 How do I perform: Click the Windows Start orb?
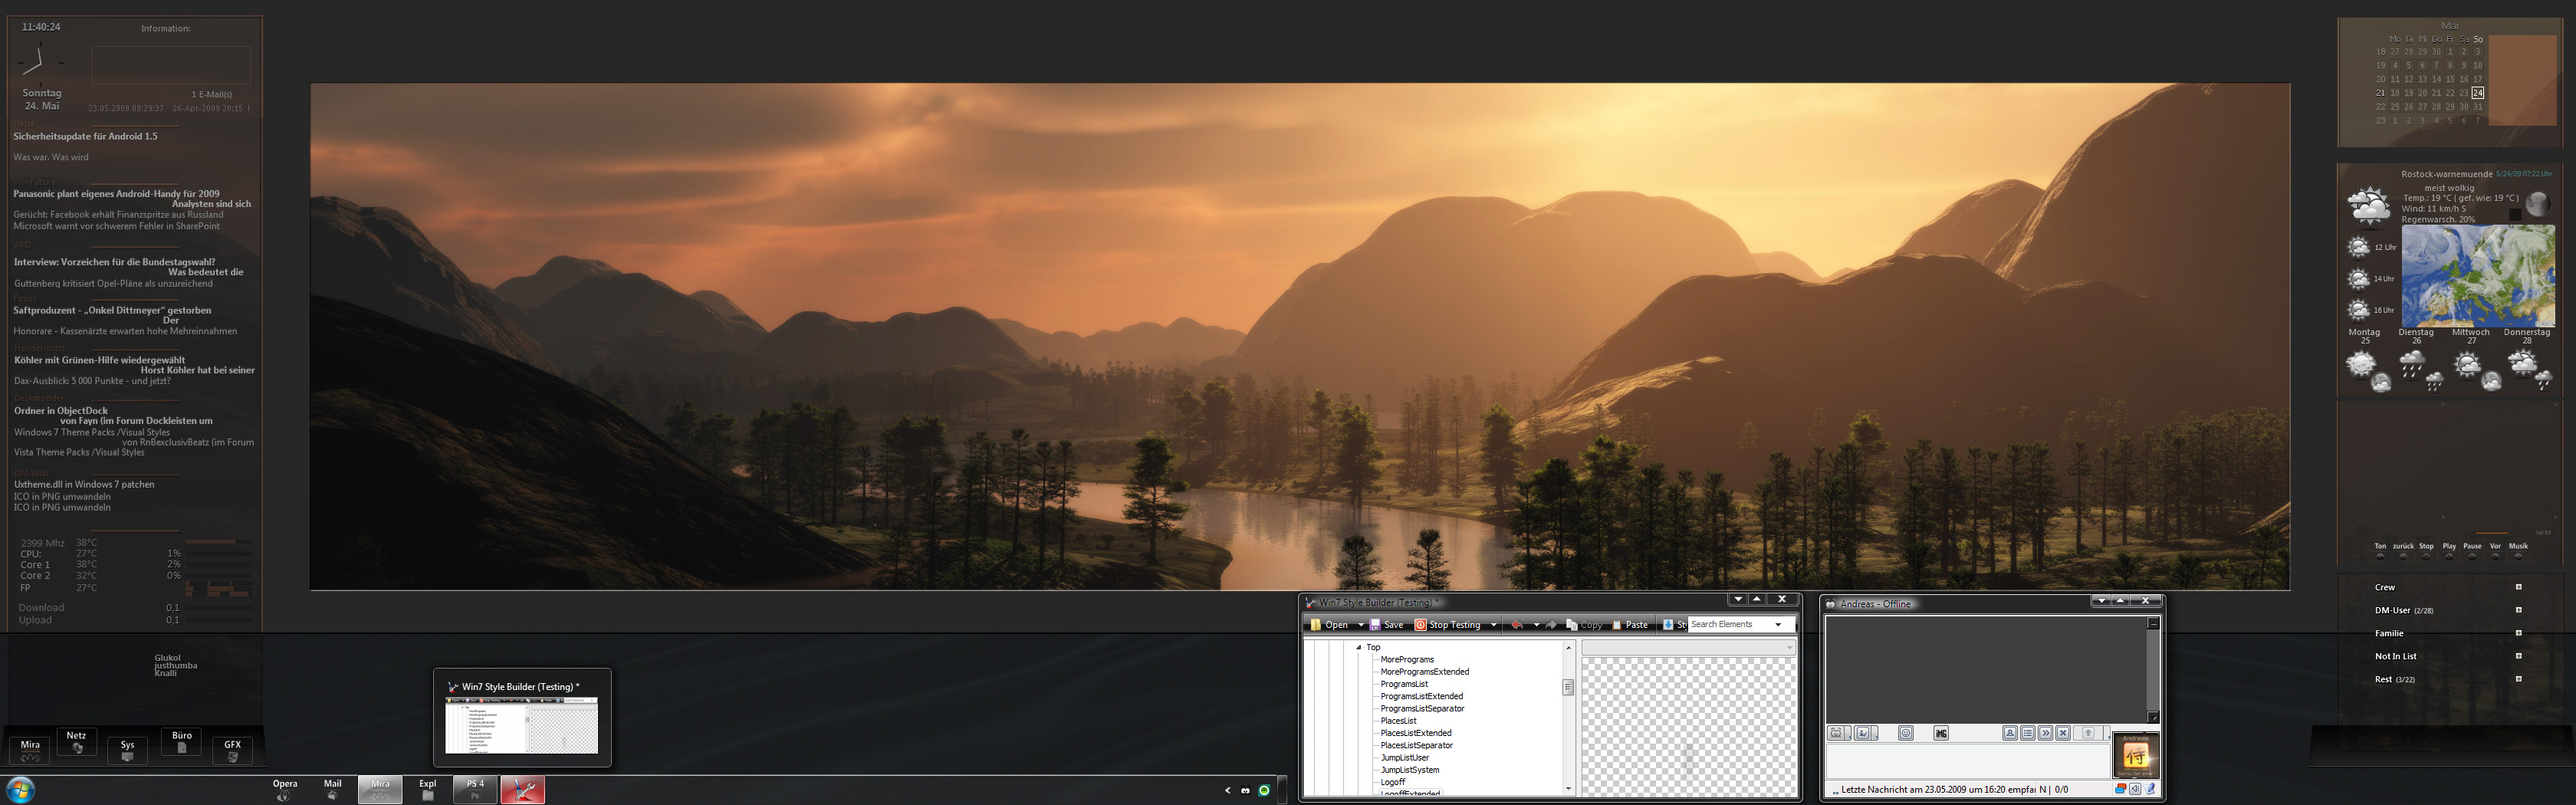(20, 789)
